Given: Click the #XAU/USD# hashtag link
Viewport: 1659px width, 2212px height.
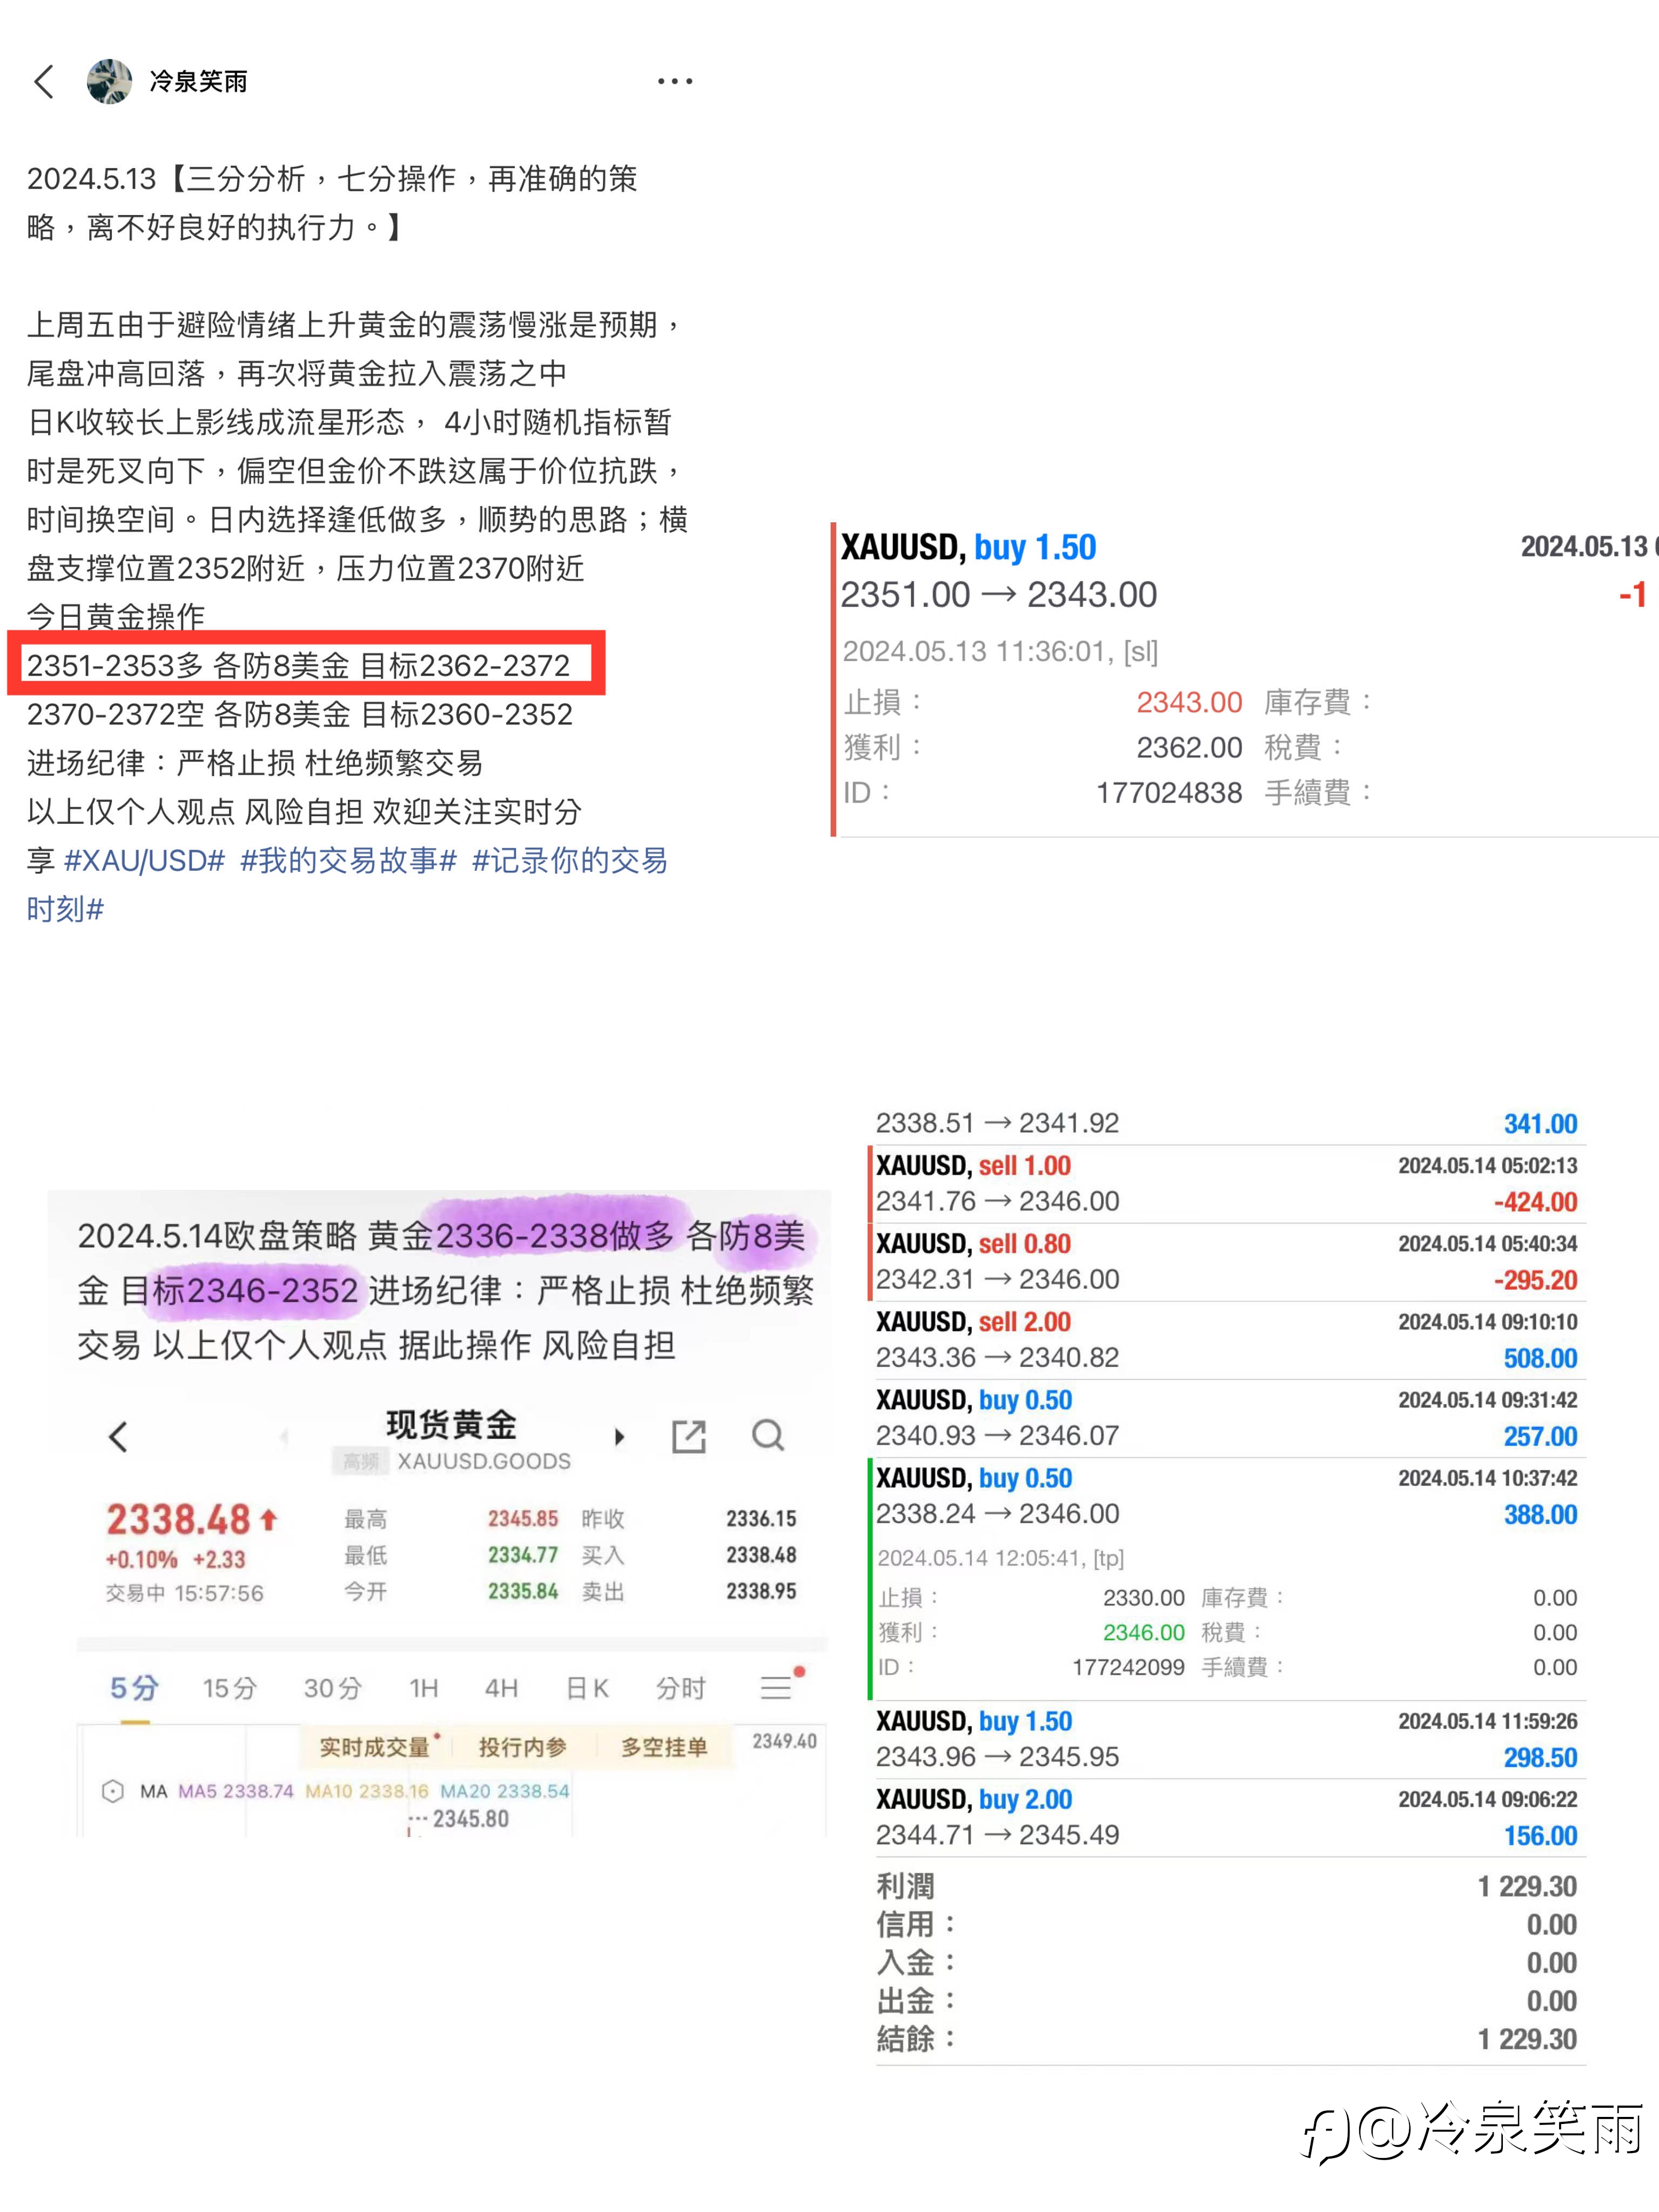Looking at the screenshot, I should (145, 860).
